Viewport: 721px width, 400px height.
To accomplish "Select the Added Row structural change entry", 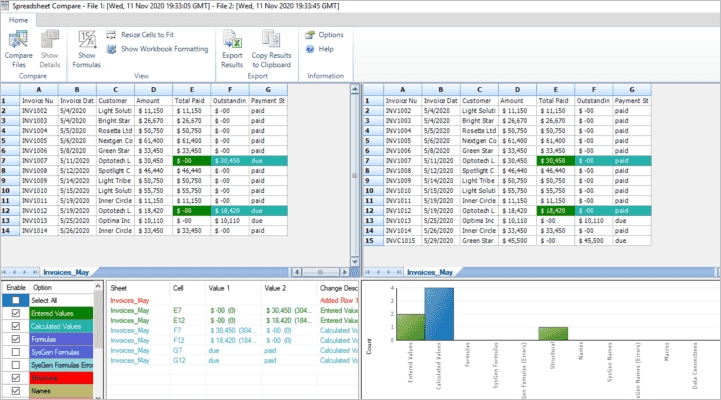I will coord(233,300).
